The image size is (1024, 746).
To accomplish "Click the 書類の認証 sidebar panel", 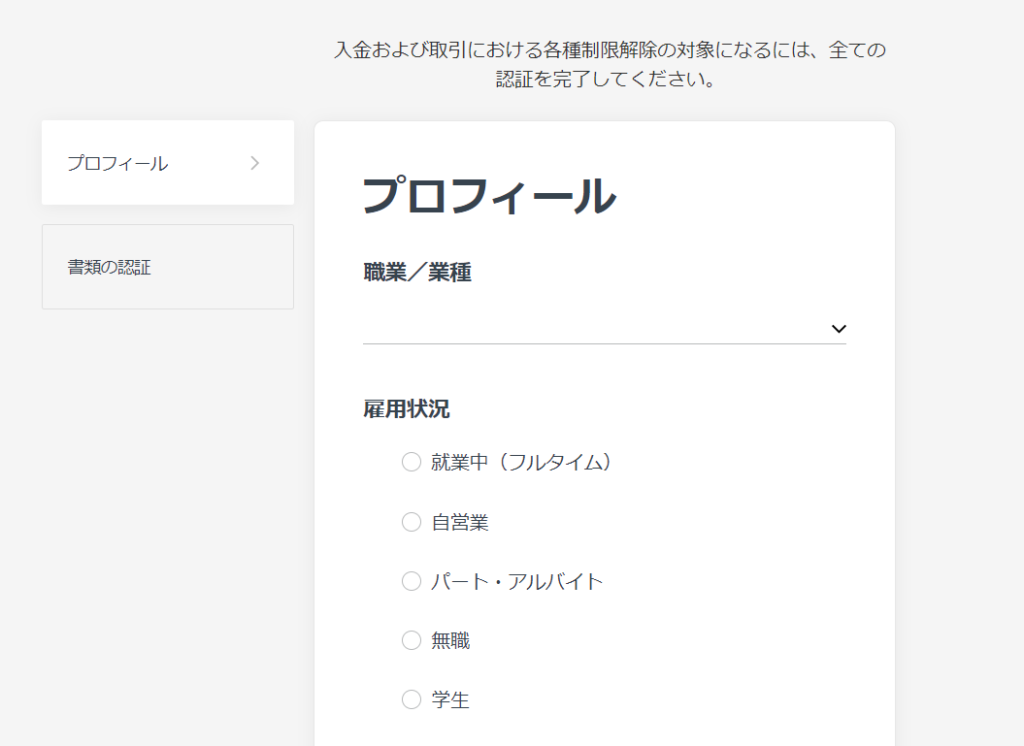I will point(167,266).
